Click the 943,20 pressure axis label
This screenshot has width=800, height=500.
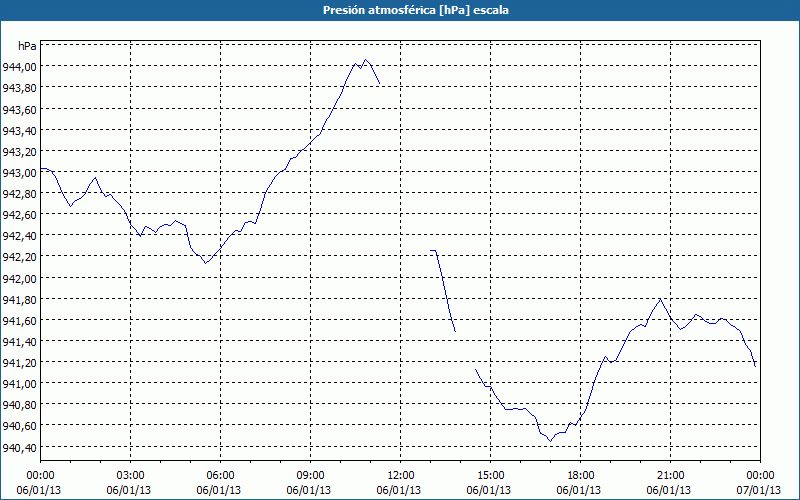click(x=19, y=152)
